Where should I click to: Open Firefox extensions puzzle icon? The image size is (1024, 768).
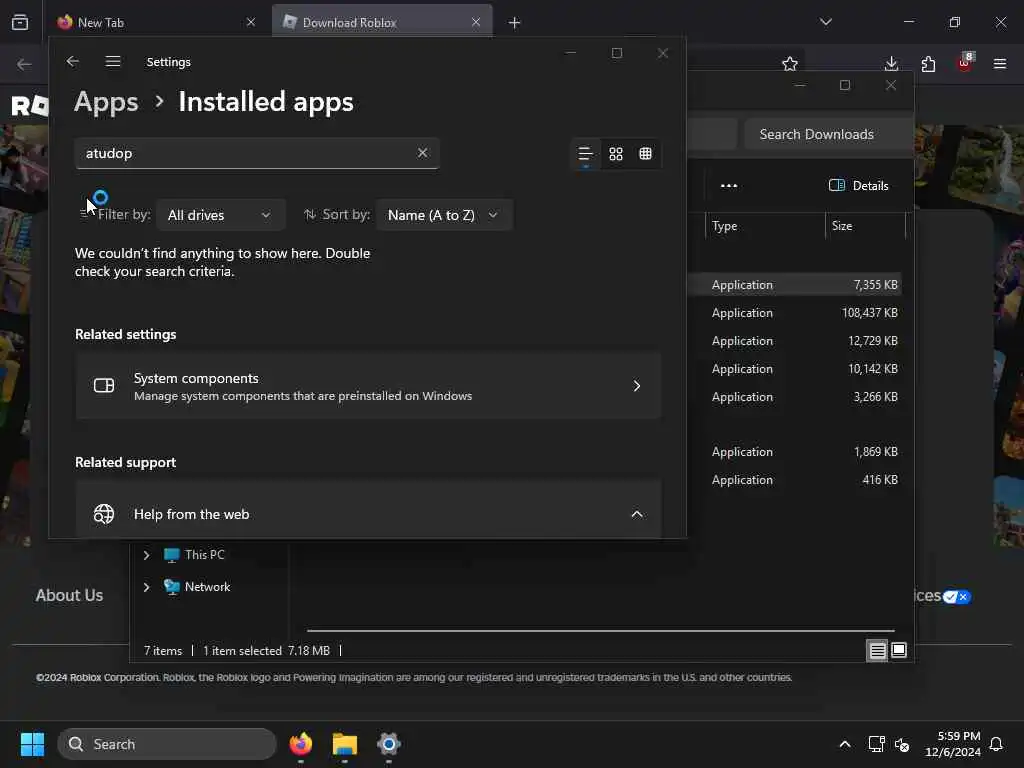928,64
